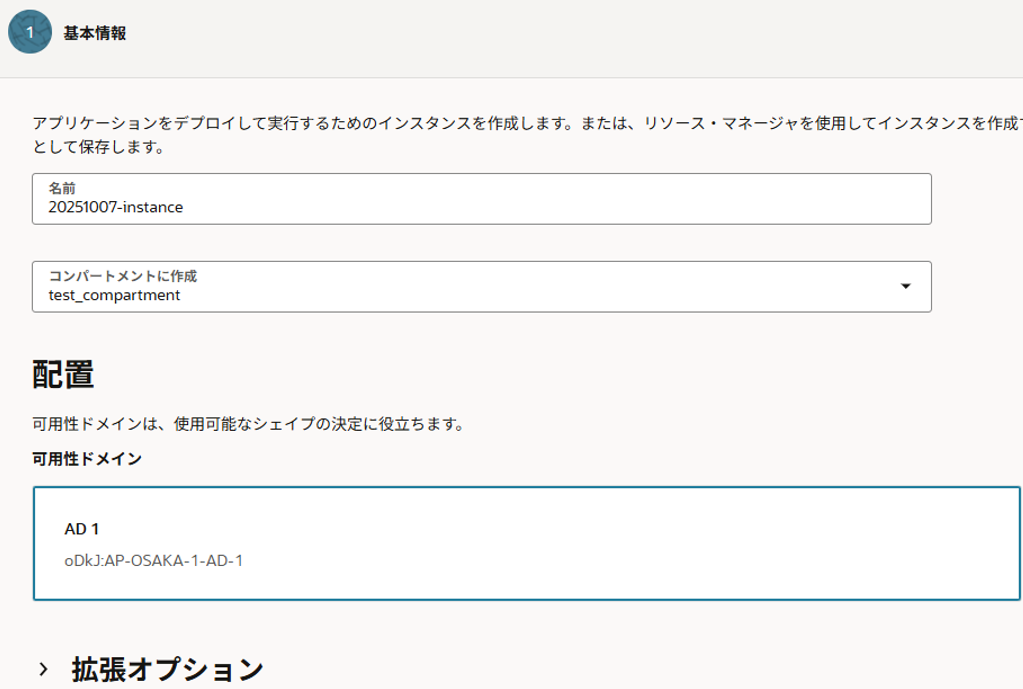The height and width of the screenshot is (689, 1023).
Task: Open the compartment dropdown arrow
Action: (x=905, y=286)
